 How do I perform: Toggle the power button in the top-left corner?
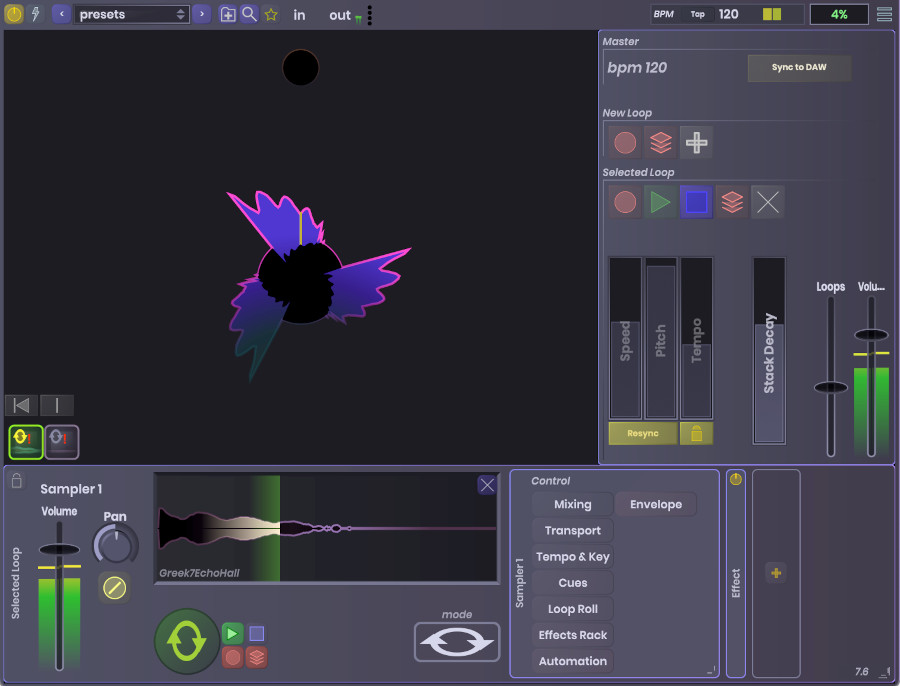coord(14,14)
